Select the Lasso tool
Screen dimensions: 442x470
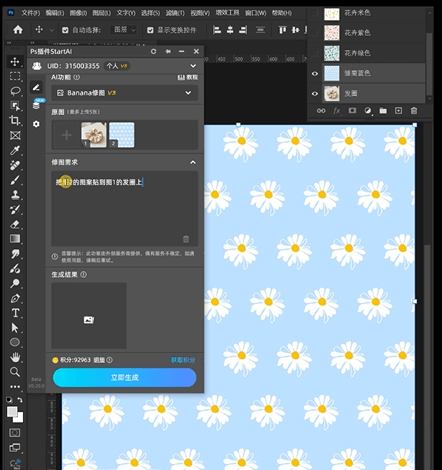(x=15, y=91)
